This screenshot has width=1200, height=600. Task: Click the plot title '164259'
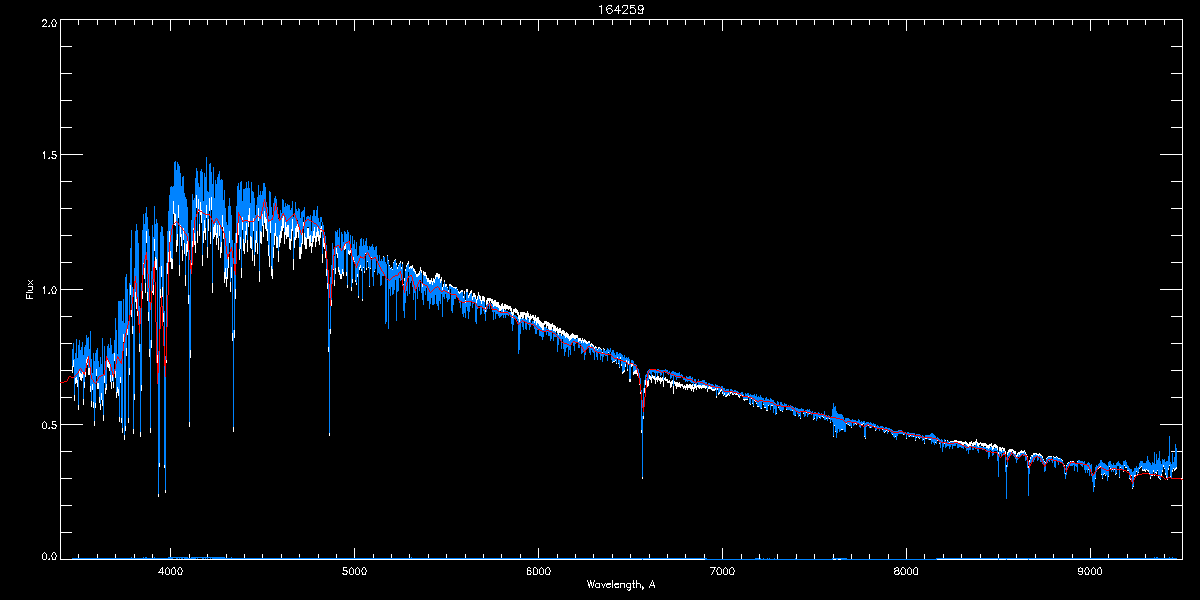(621, 10)
